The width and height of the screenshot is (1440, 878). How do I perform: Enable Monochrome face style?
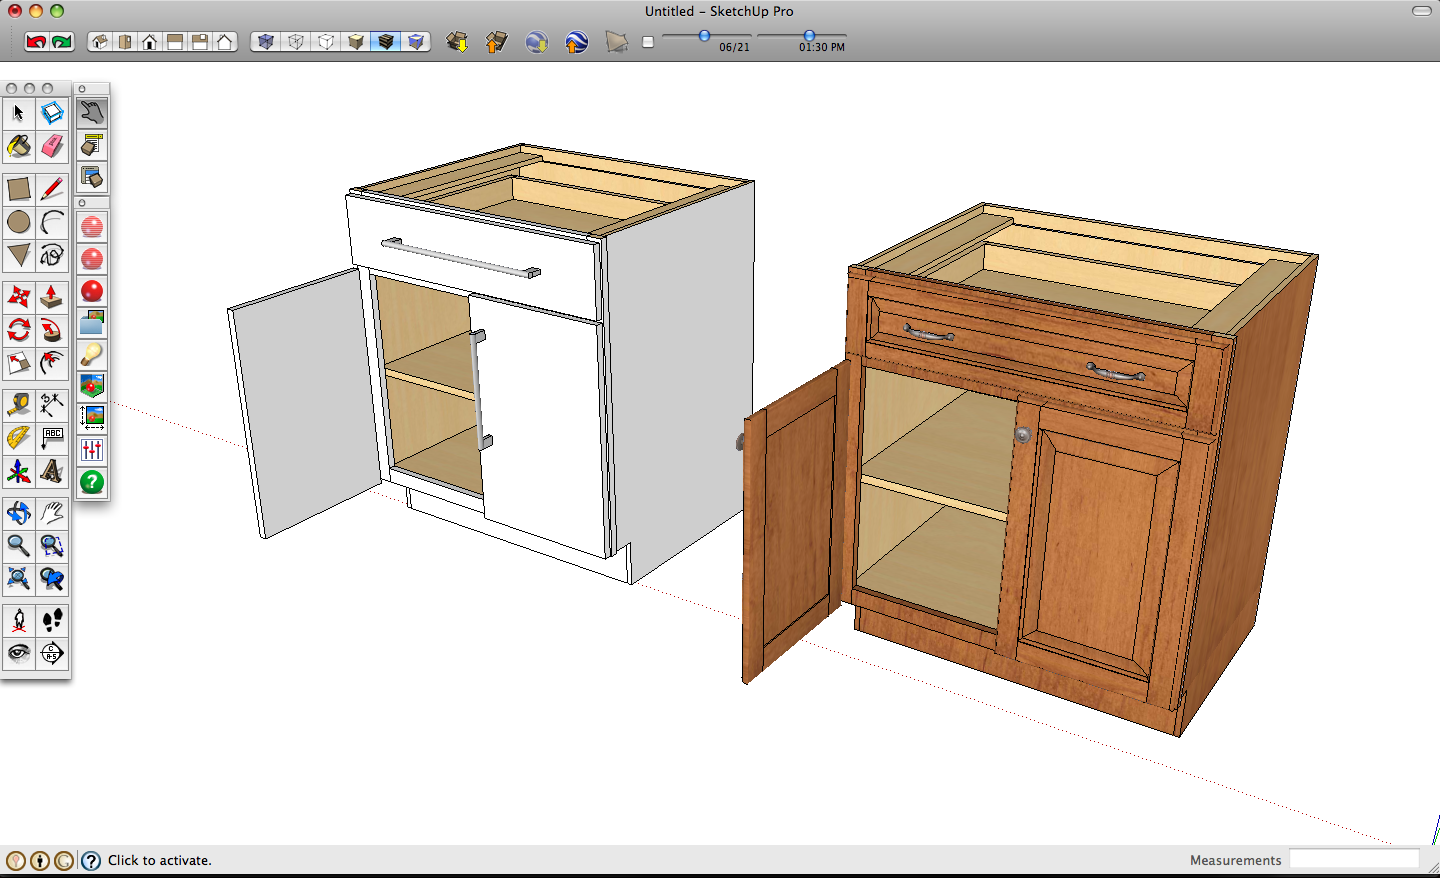pos(416,42)
